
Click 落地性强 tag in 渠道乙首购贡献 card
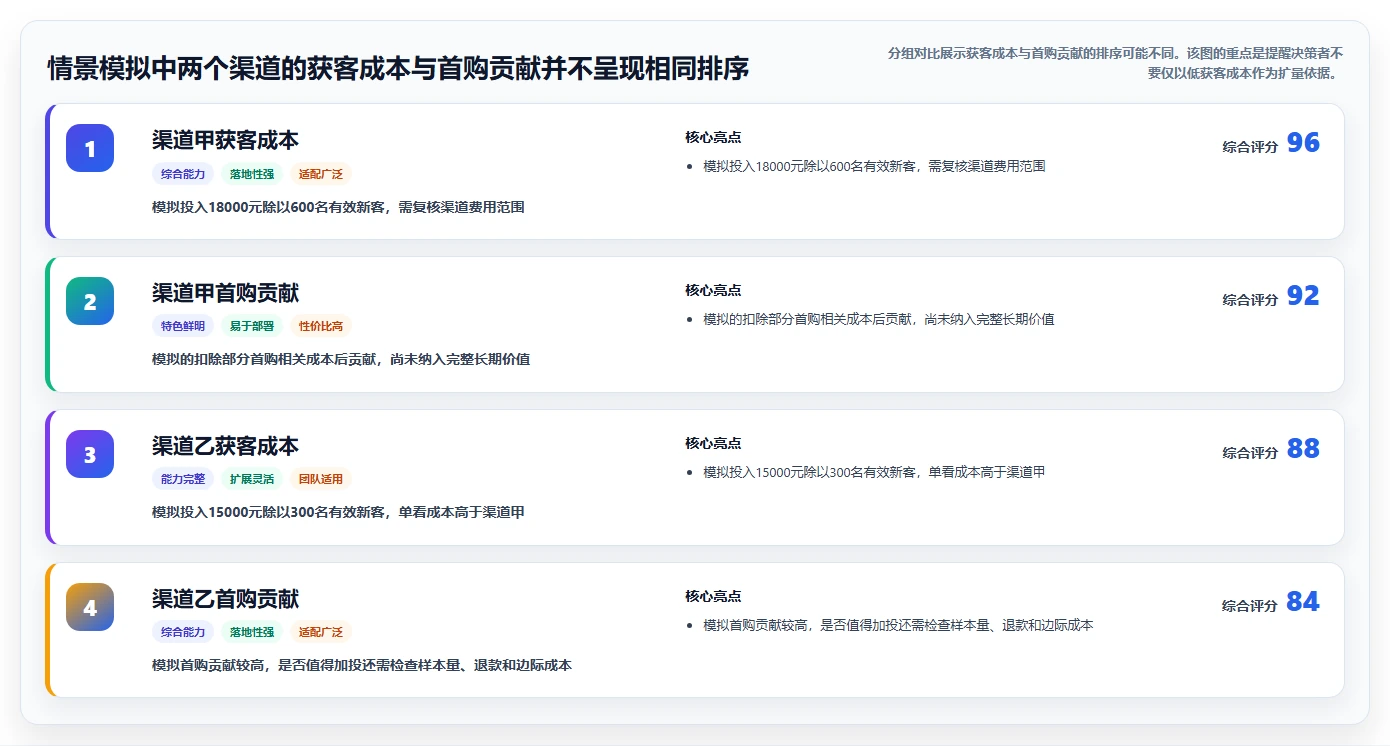[252, 632]
